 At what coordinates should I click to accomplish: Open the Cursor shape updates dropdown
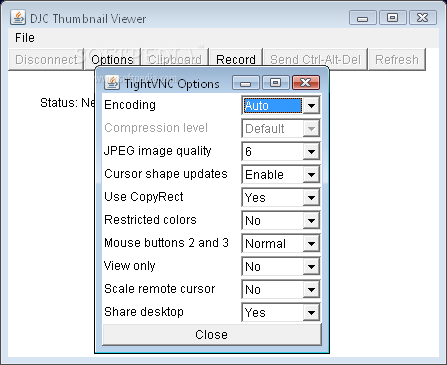(x=281, y=175)
